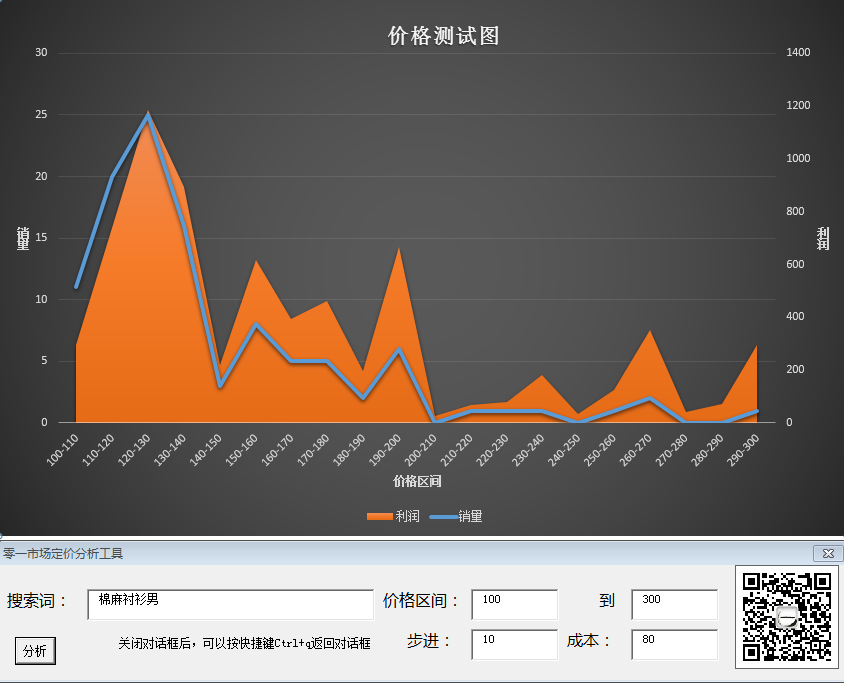Image resolution: width=844 pixels, height=686 pixels.
Task: Click the x-axis label 200-210
Action: 421,450
